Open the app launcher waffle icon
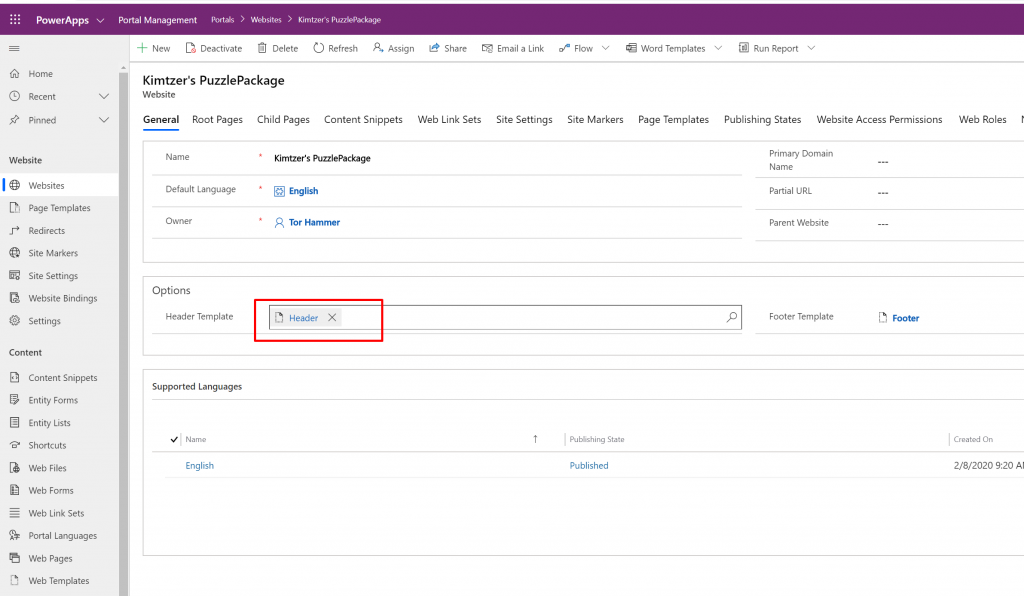 [15, 20]
